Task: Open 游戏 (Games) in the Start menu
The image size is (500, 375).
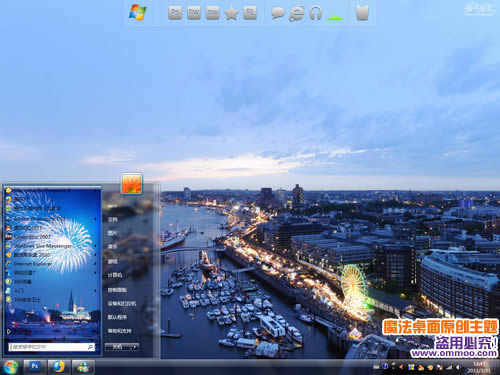Action: click(x=113, y=261)
